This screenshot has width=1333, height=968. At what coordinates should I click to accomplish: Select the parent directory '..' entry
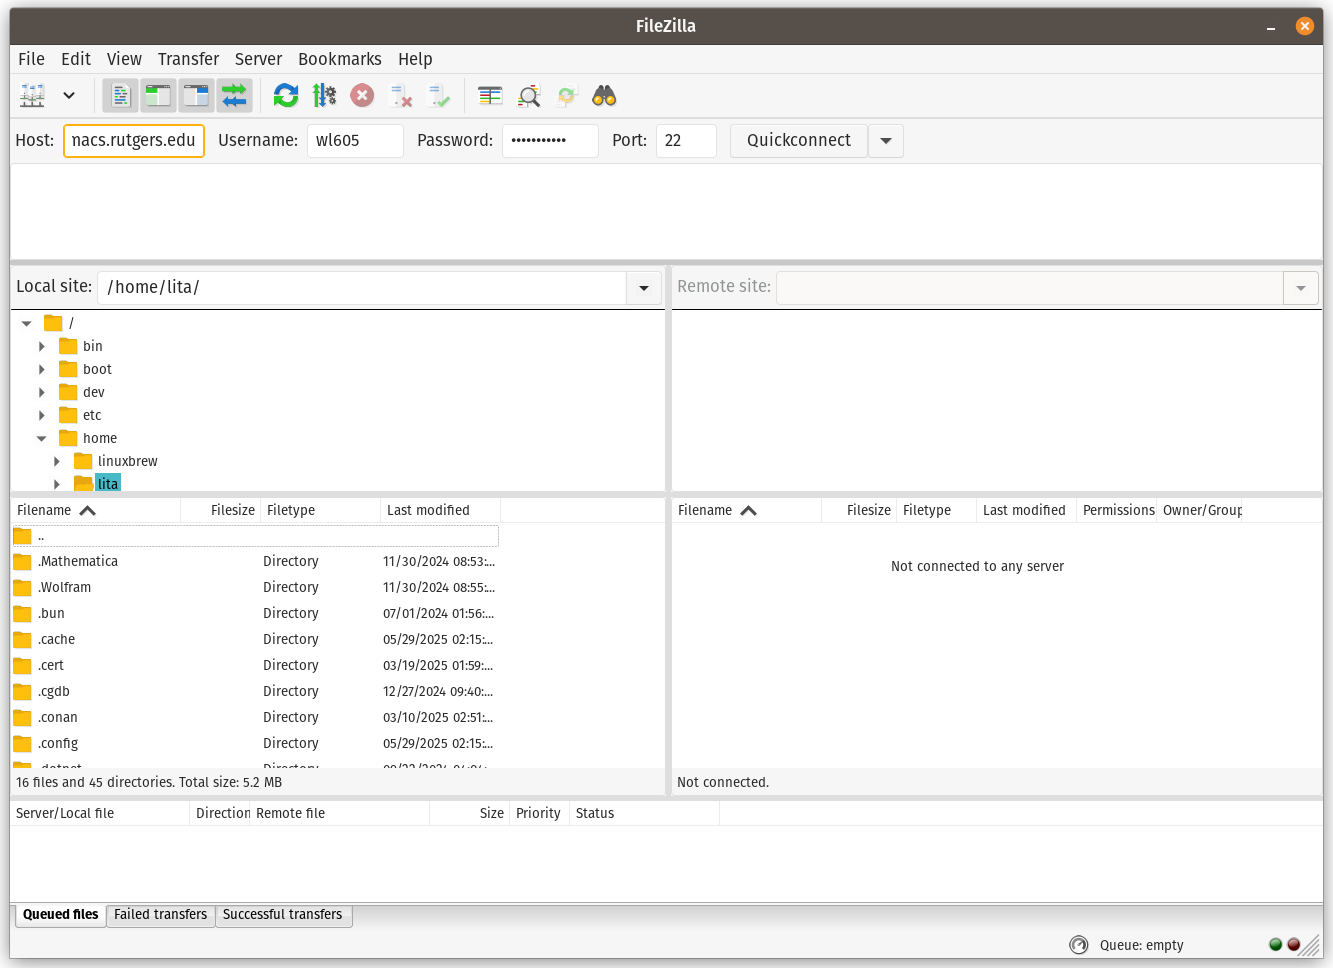[255, 536]
